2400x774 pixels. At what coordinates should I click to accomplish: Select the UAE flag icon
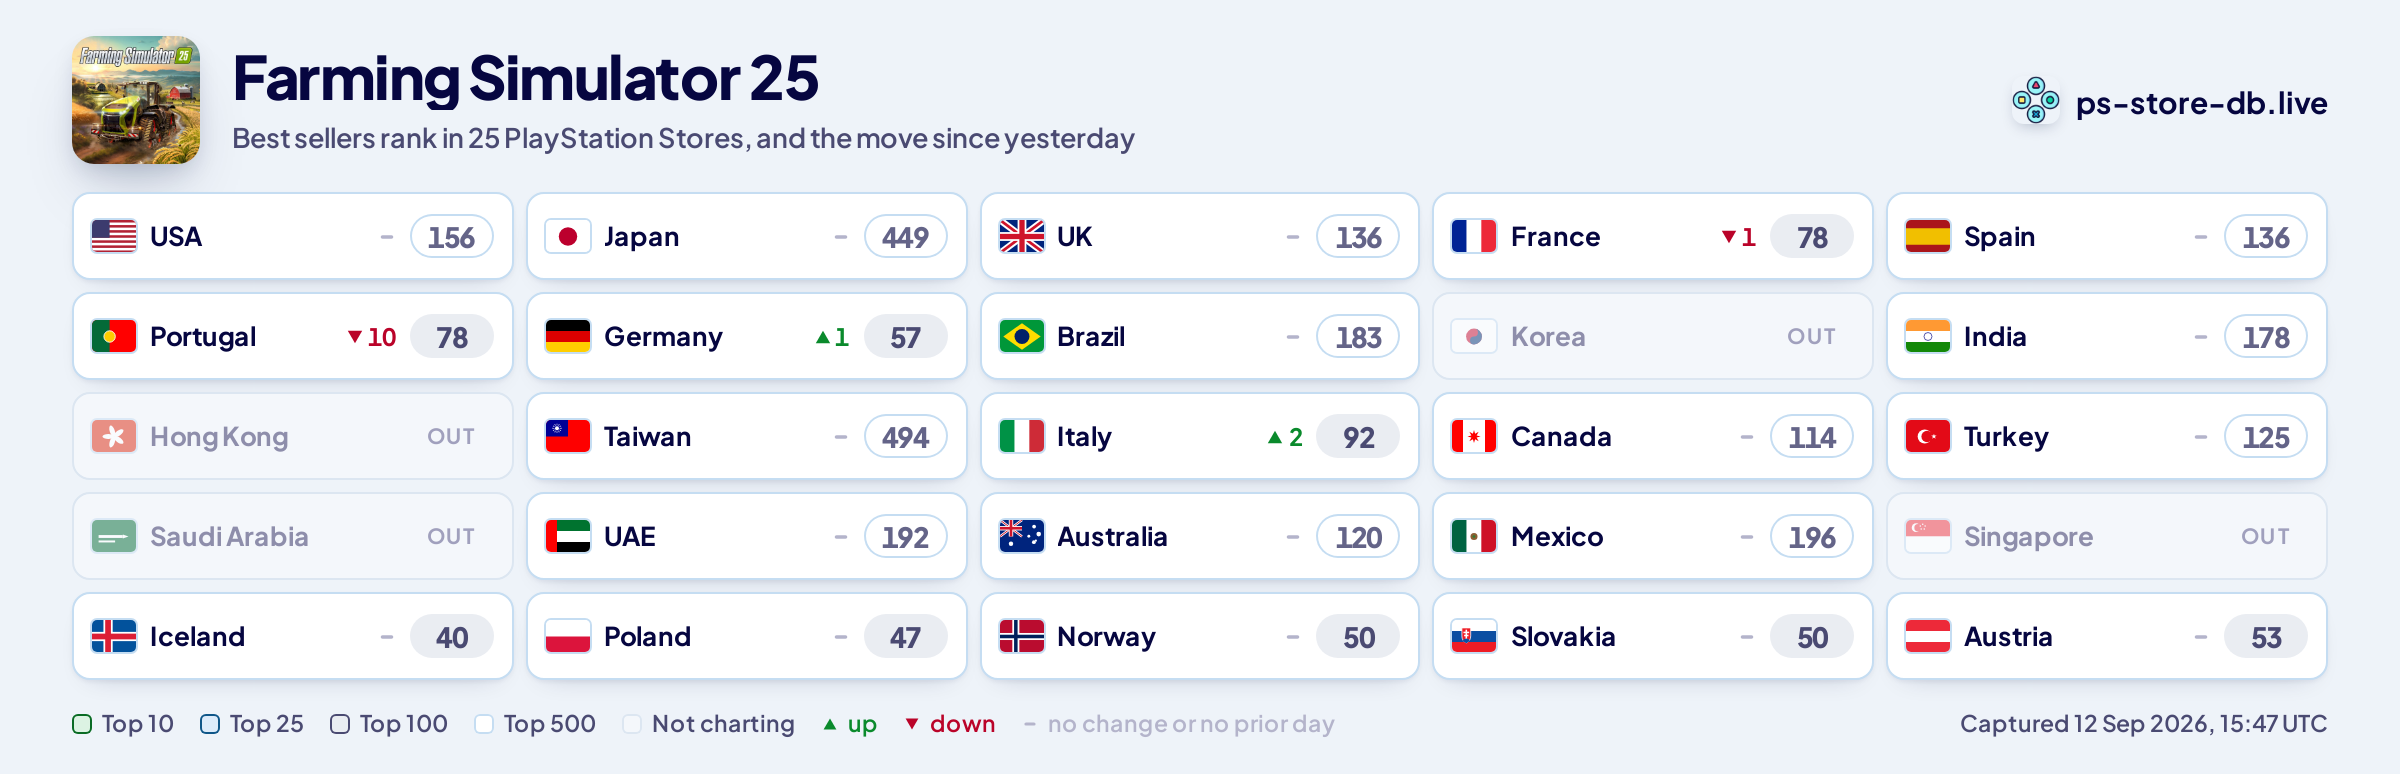(568, 536)
